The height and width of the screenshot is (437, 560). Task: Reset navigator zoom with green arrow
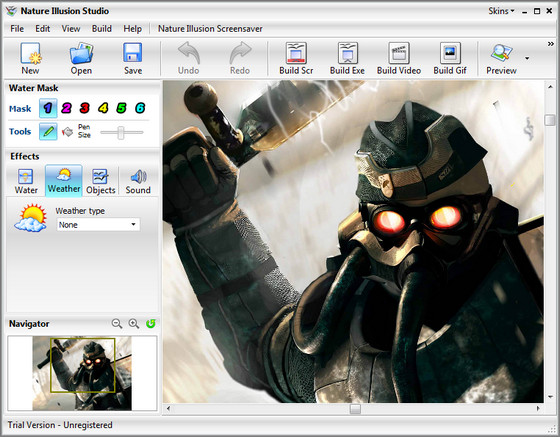coord(151,323)
